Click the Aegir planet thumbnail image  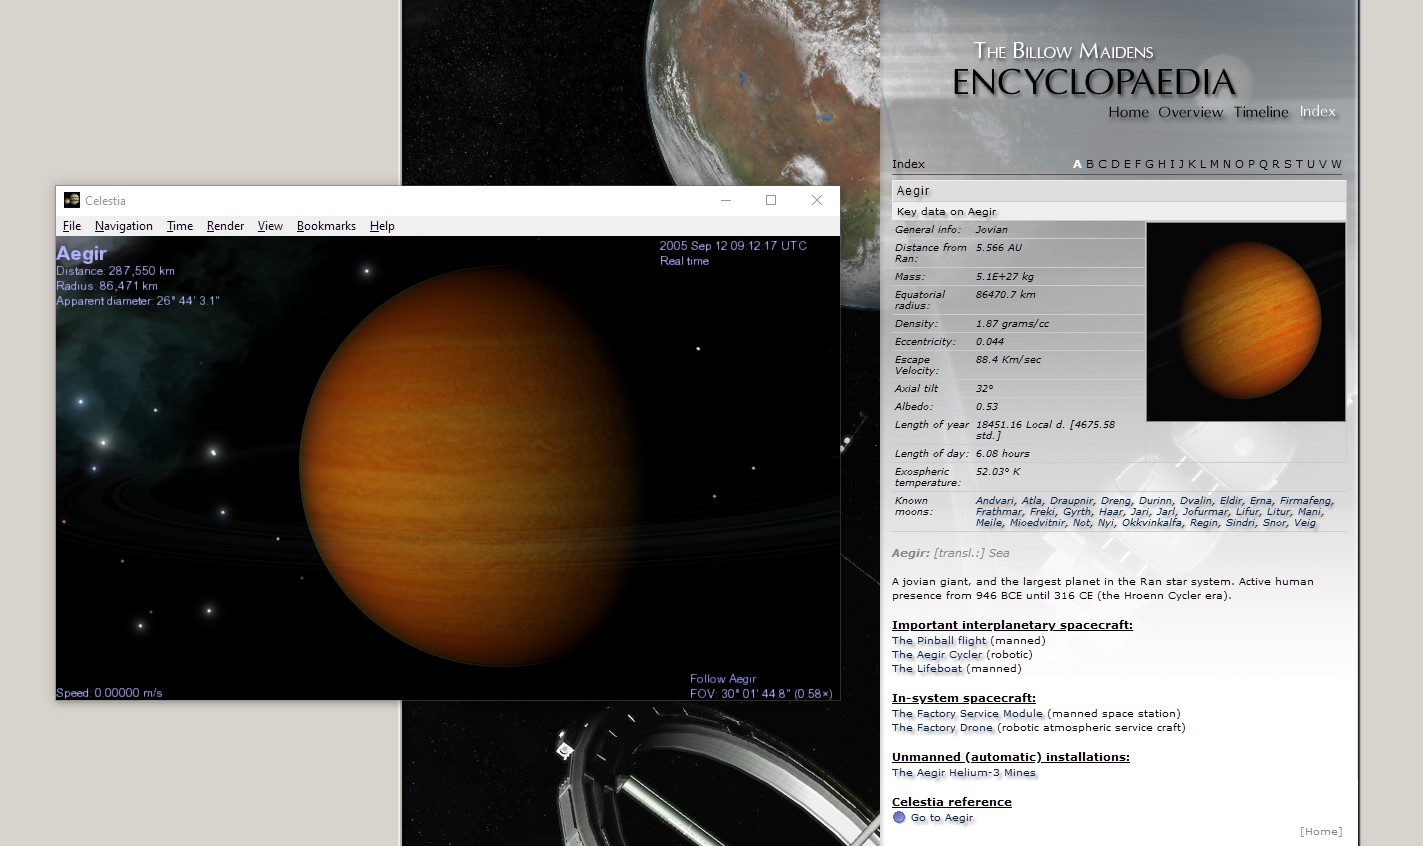(1245, 321)
